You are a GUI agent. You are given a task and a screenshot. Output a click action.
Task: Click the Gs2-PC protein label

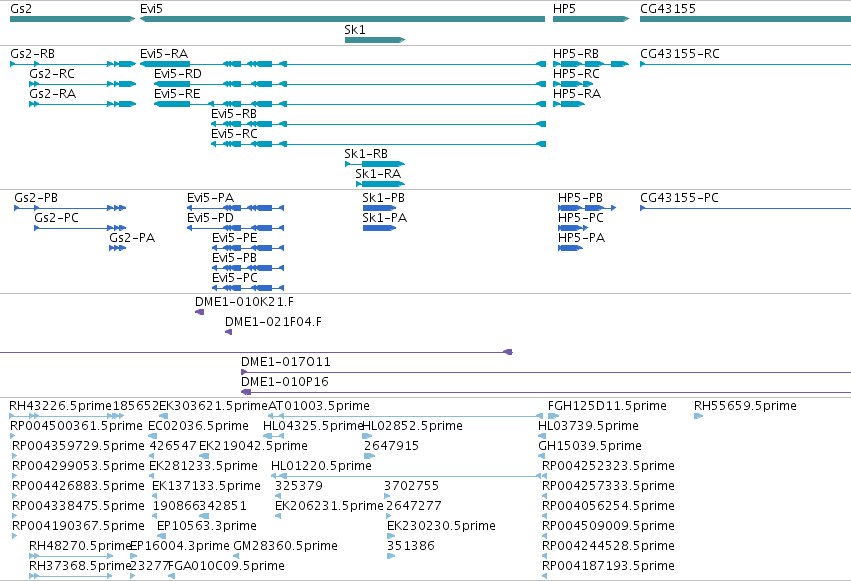pos(56,219)
